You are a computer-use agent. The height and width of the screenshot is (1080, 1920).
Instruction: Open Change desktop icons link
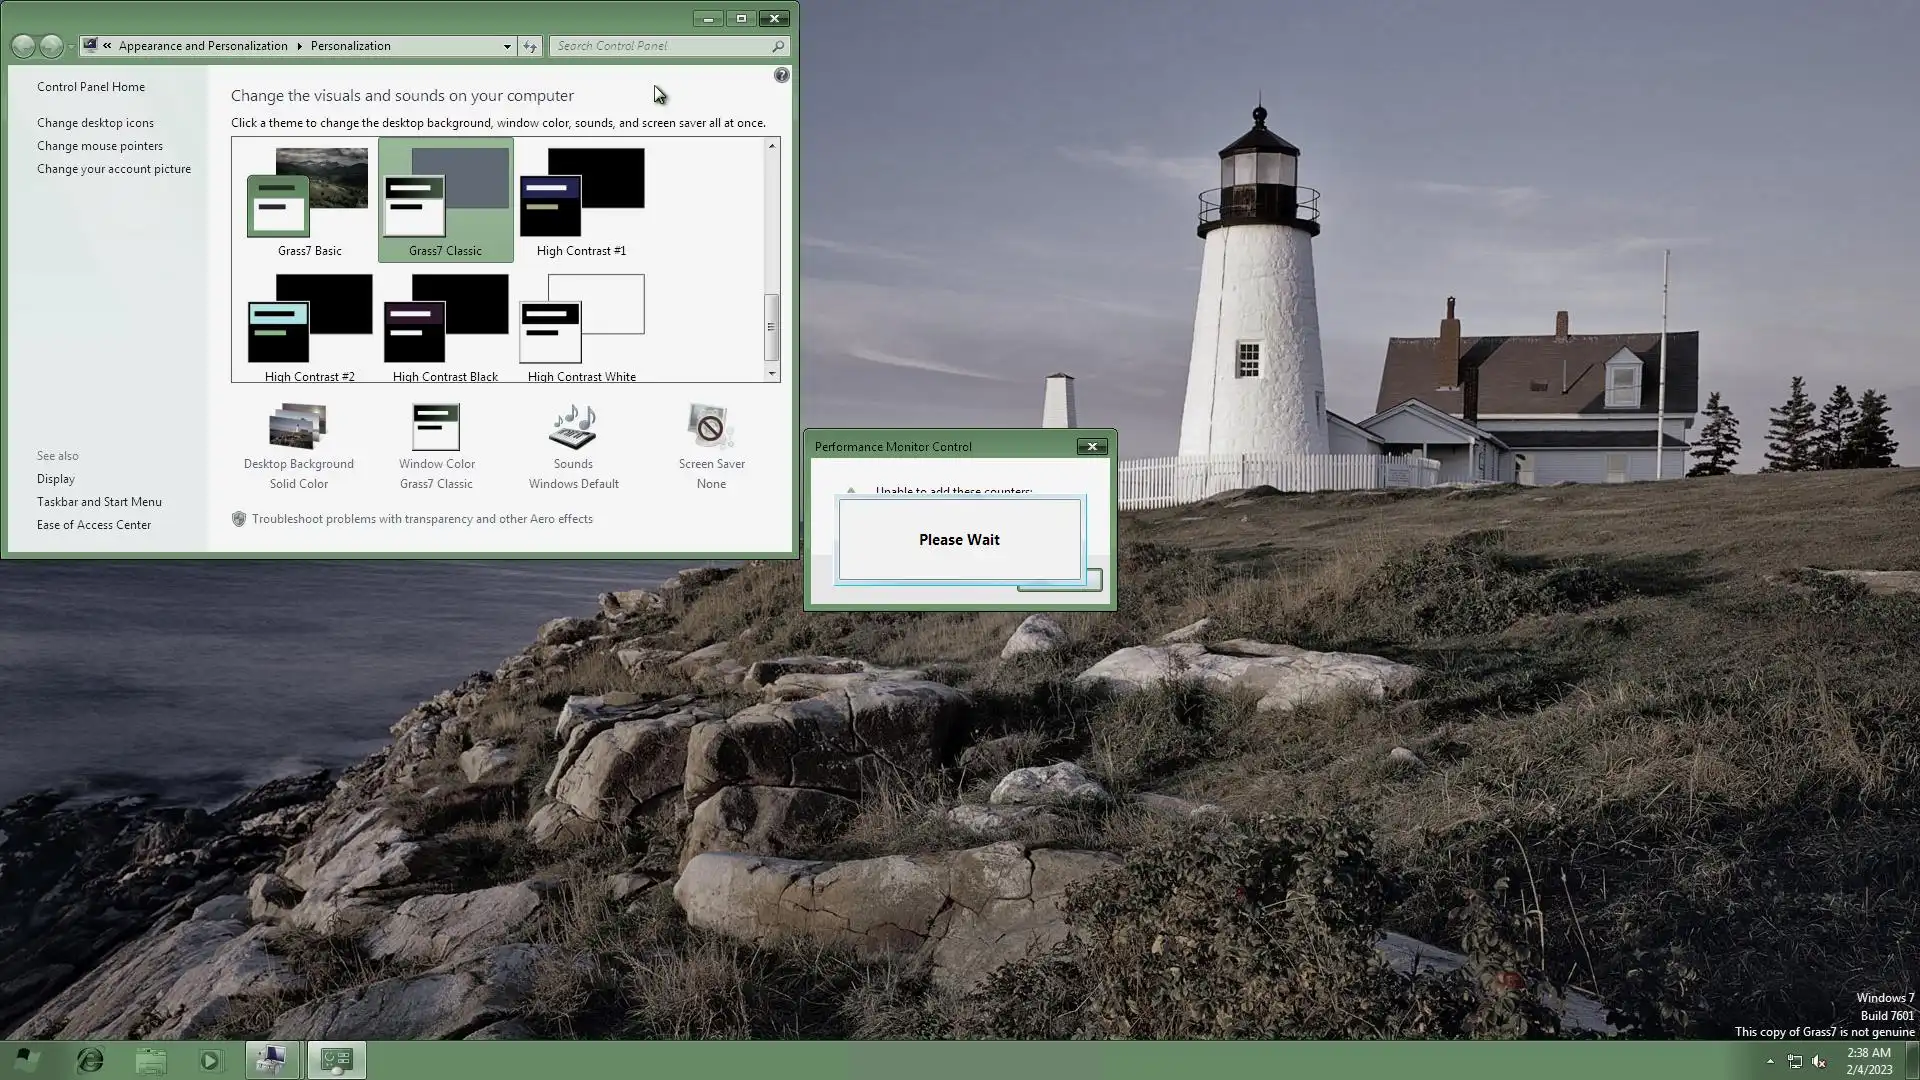[95, 123]
